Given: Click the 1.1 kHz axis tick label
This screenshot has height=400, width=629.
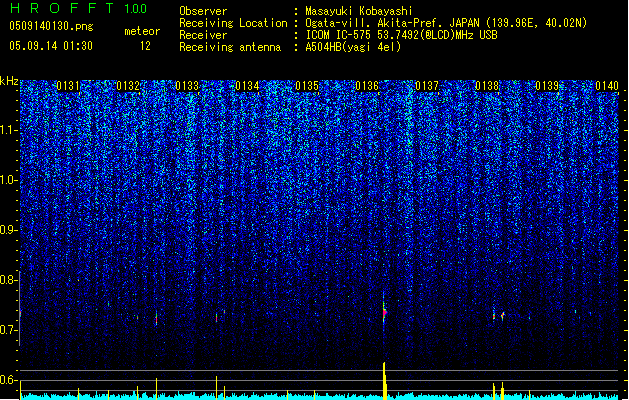Looking at the screenshot, I should (x=9, y=130).
